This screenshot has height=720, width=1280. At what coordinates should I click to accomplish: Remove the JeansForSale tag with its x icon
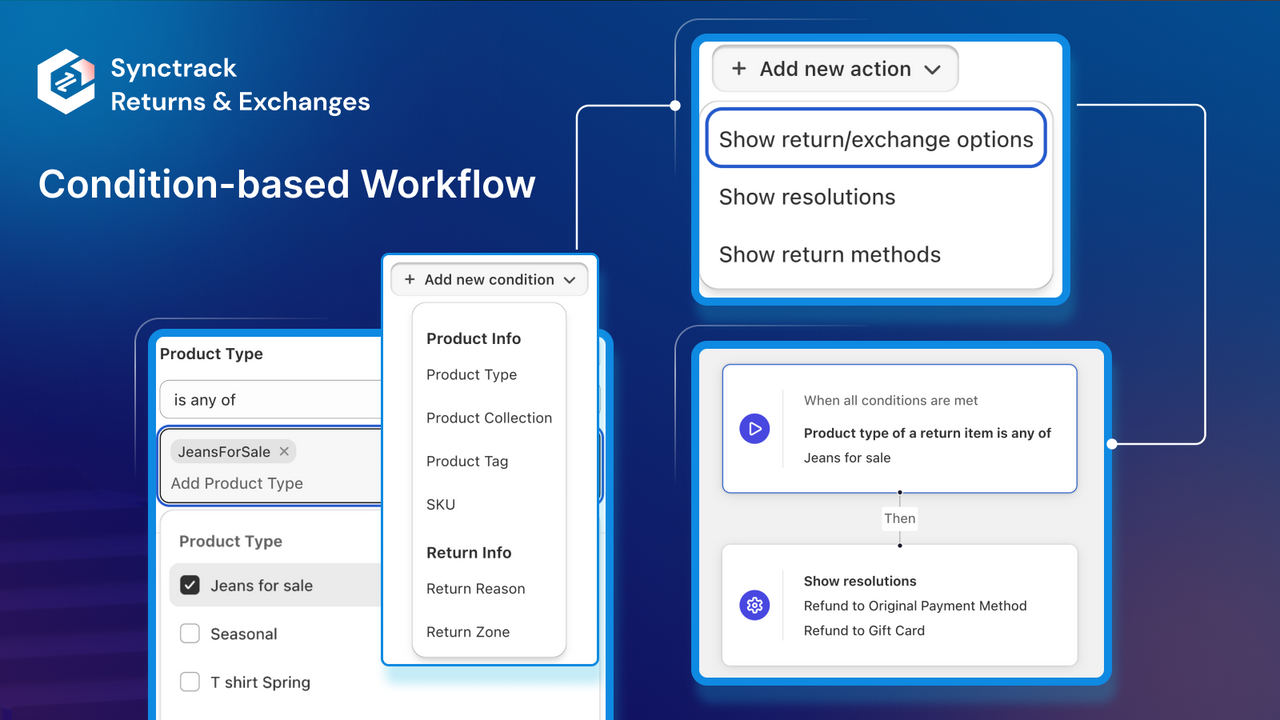[284, 452]
